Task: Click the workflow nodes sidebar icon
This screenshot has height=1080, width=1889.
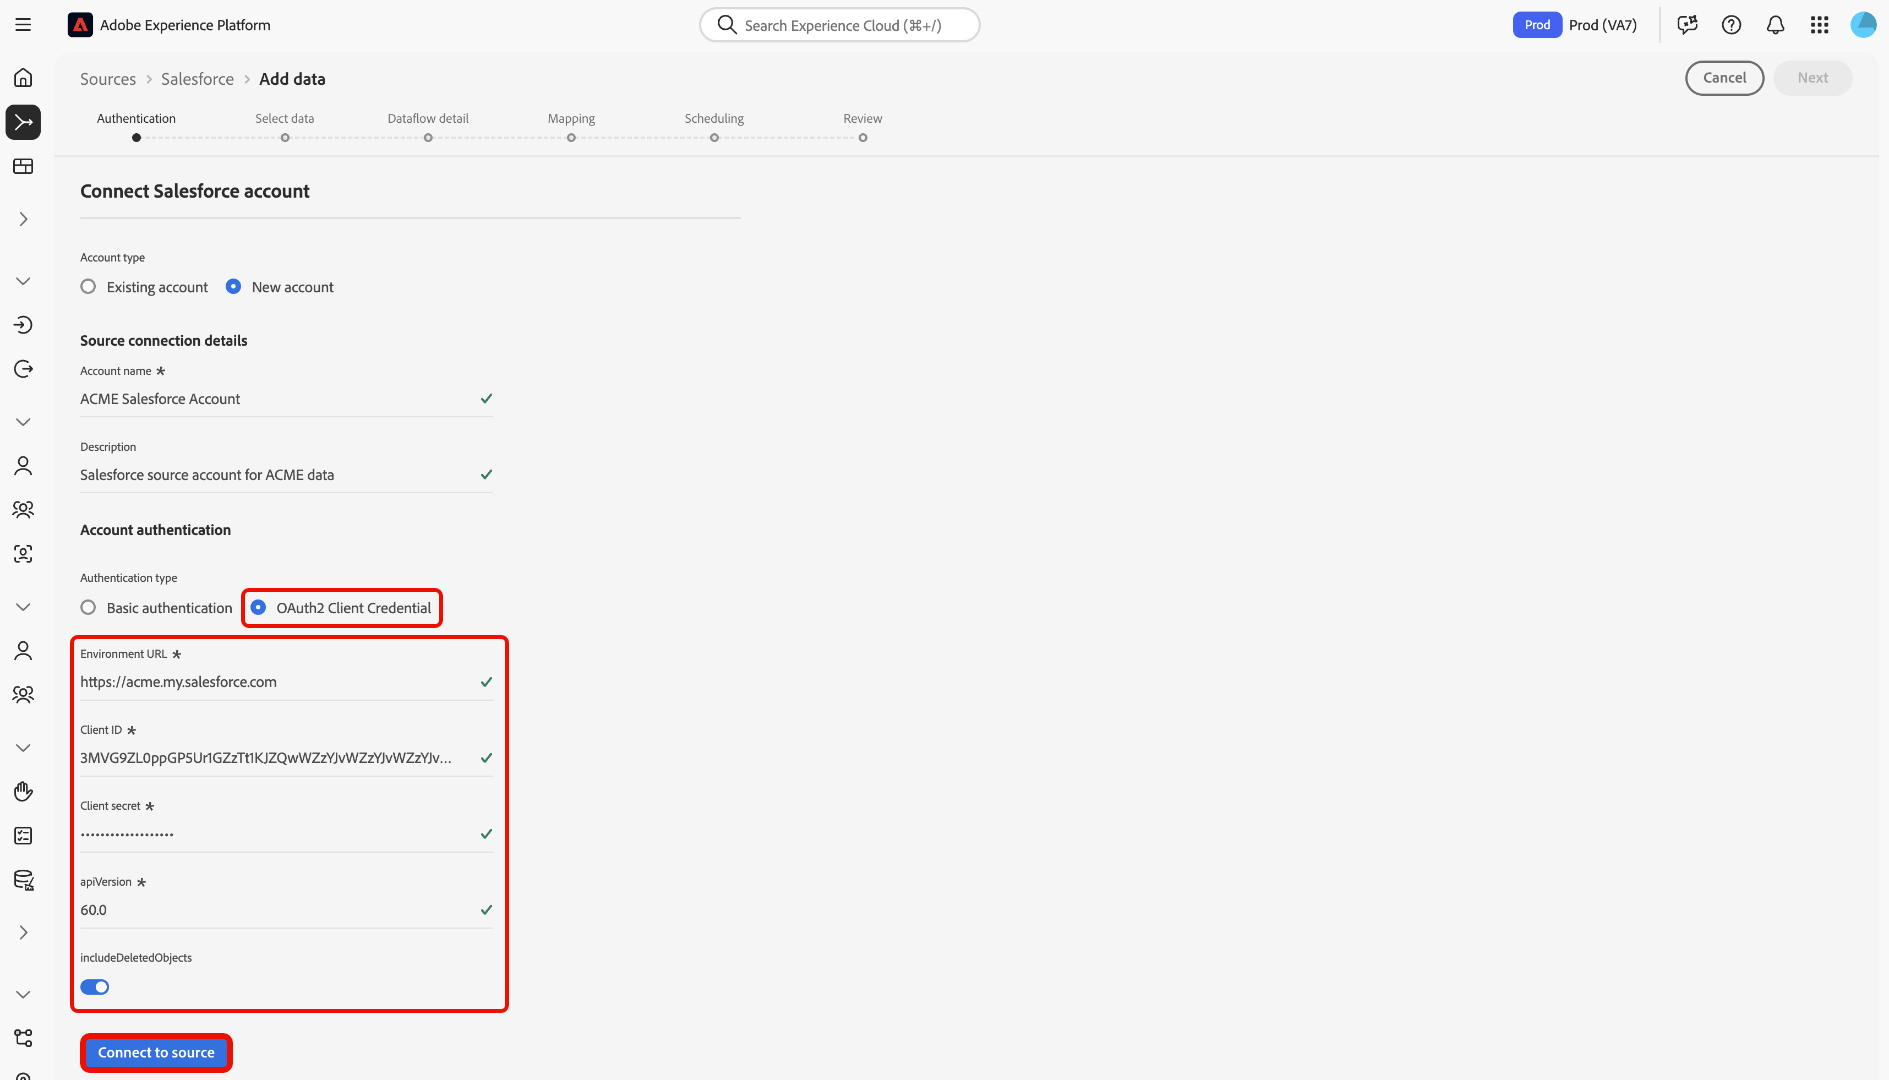Action: (23, 1038)
